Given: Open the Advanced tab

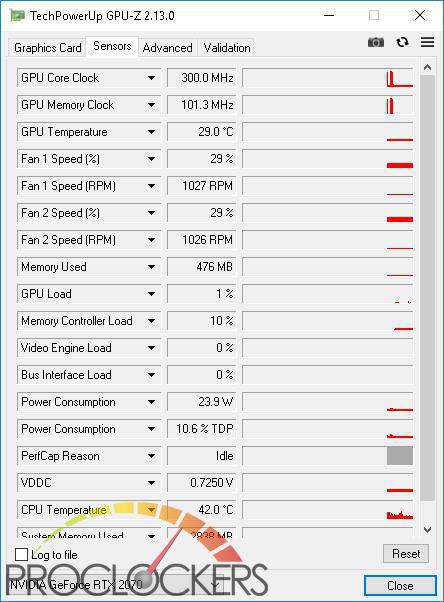Looking at the screenshot, I should coord(167,48).
